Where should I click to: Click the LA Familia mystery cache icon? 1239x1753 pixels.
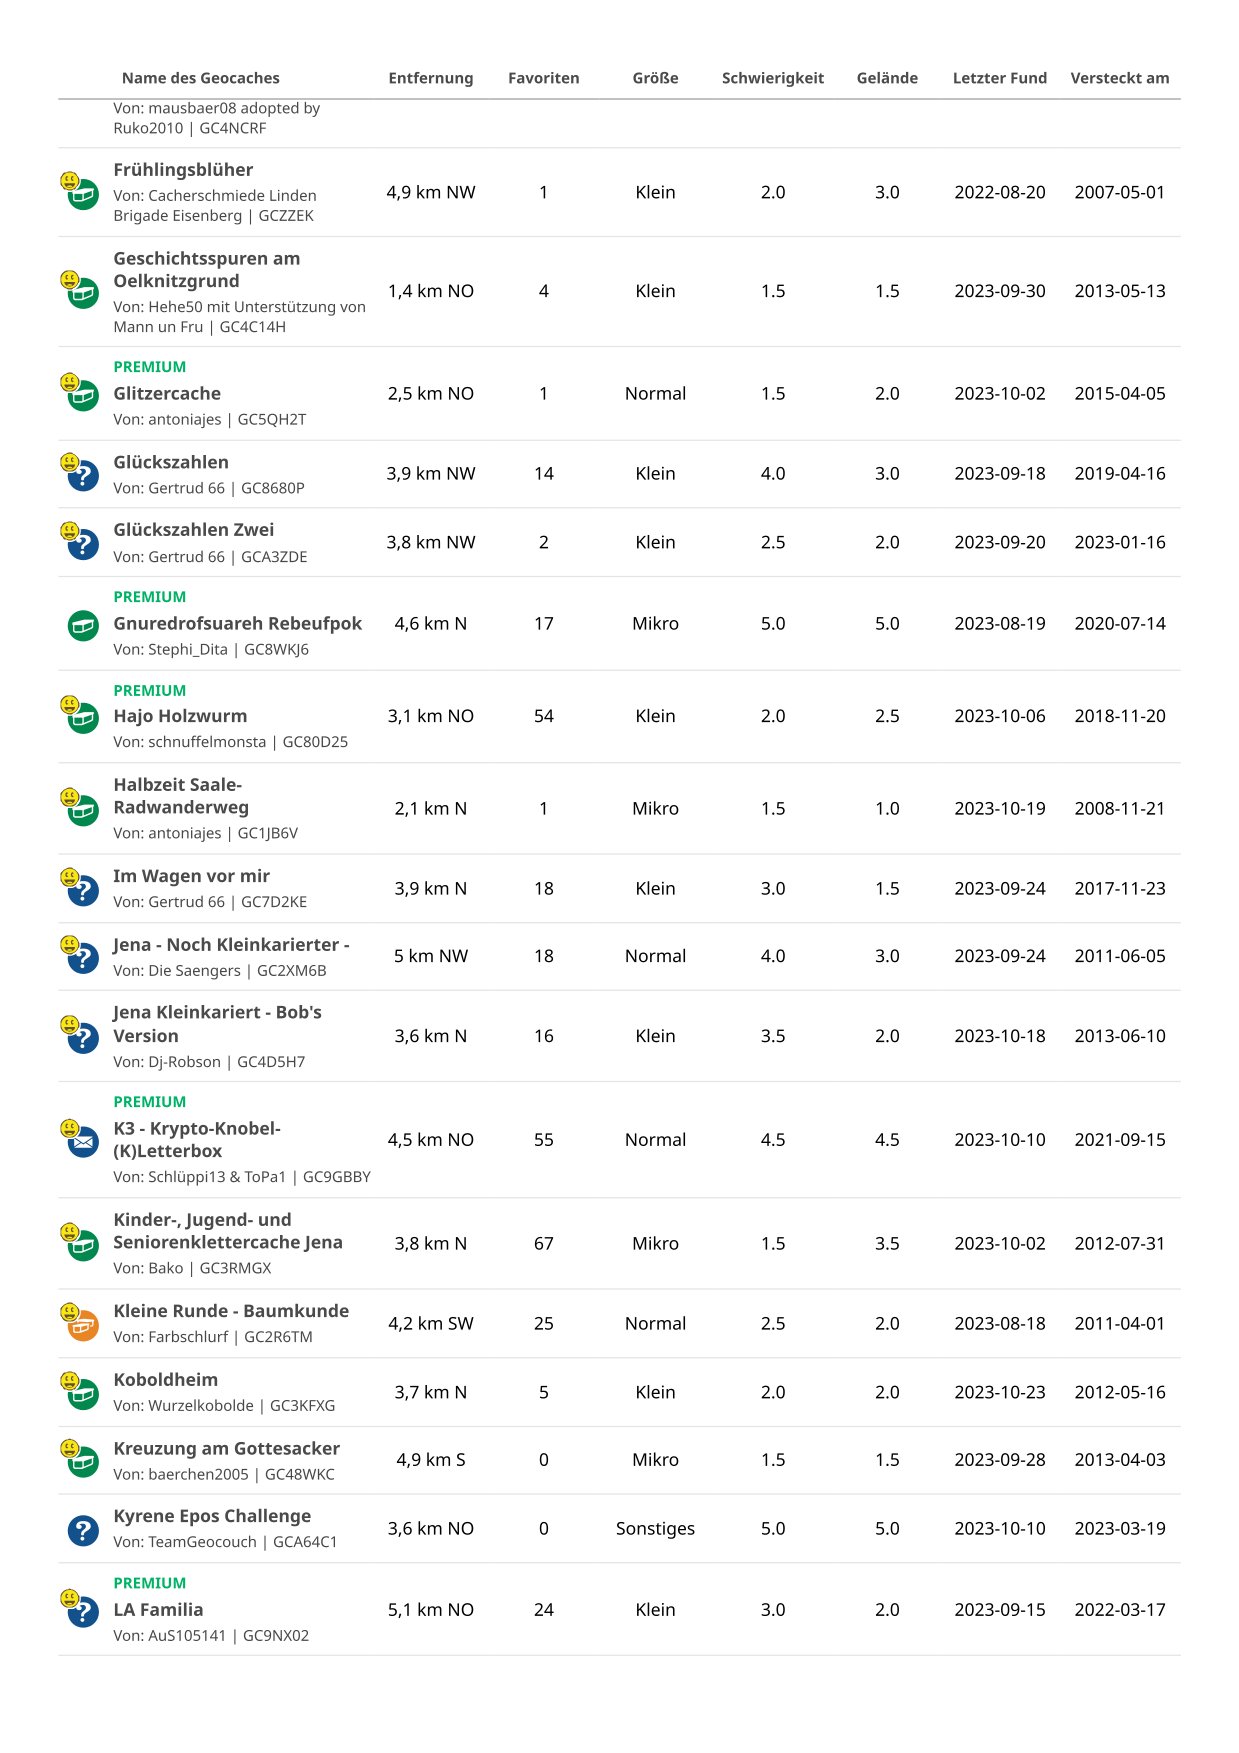(82, 1610)
